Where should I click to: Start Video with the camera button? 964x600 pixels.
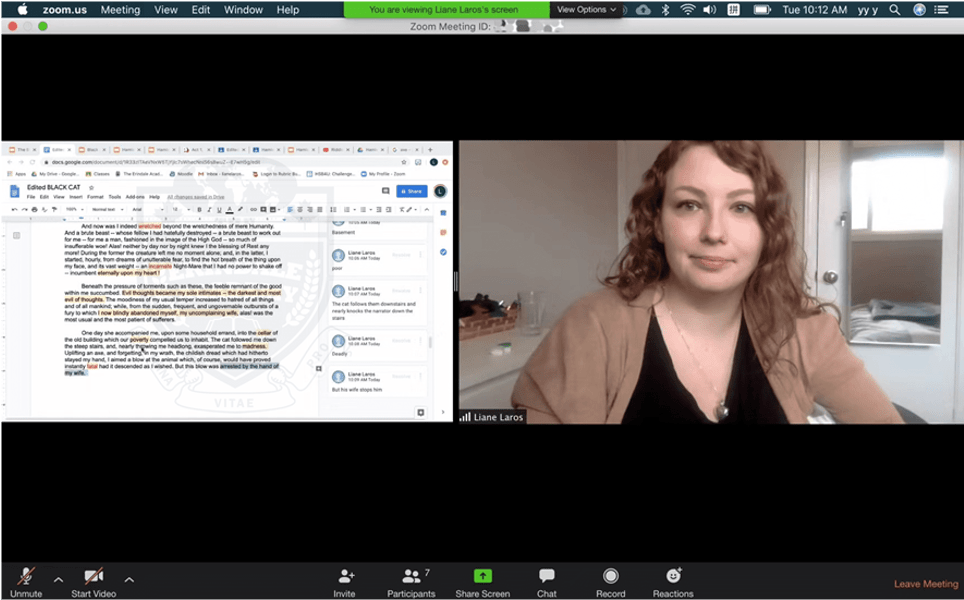click(94, 577)
